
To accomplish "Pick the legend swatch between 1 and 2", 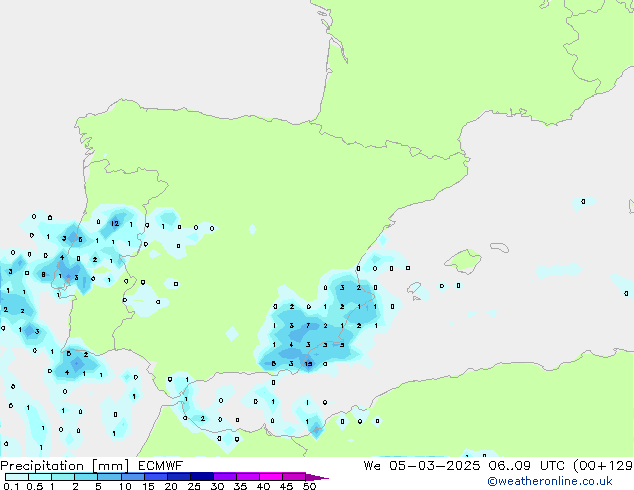I will pos(63,477).
